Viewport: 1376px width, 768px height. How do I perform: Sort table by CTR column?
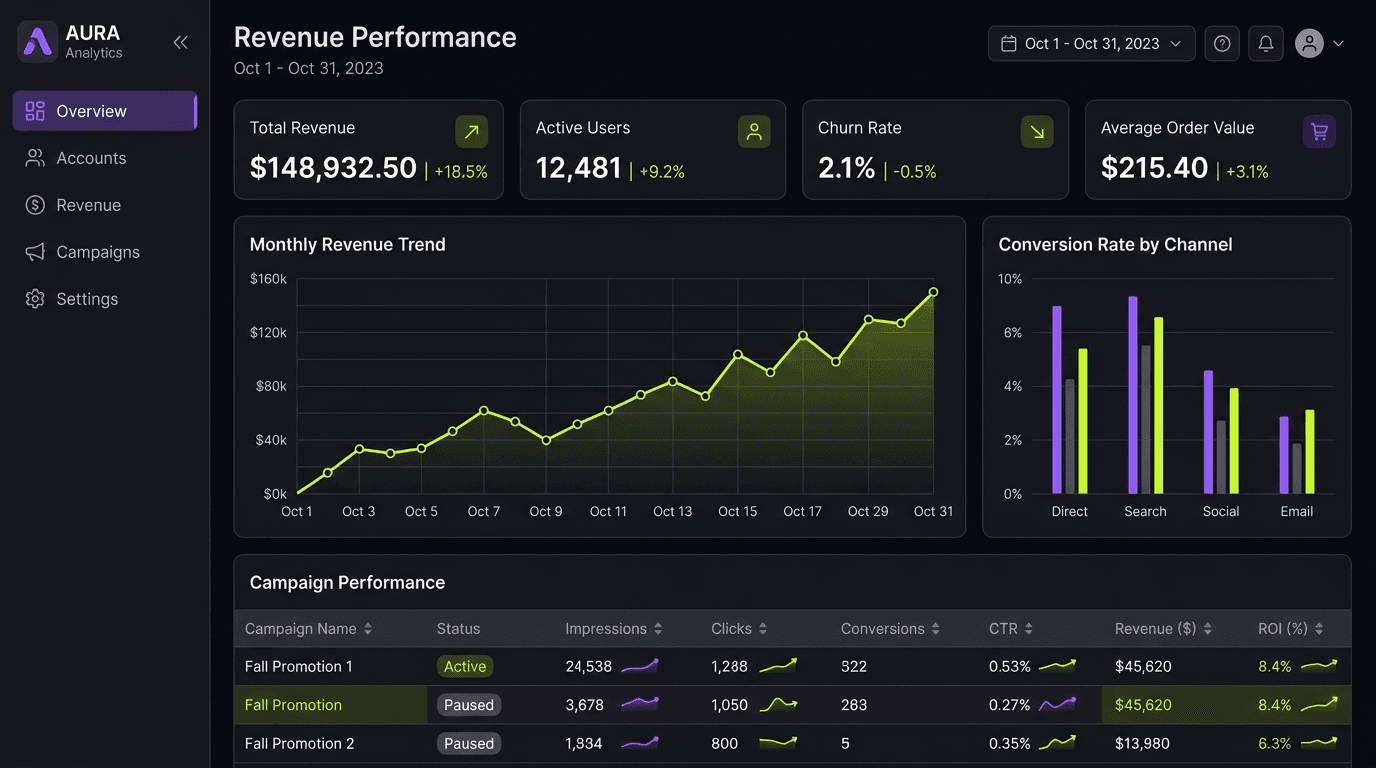[x=1011, y=629]
